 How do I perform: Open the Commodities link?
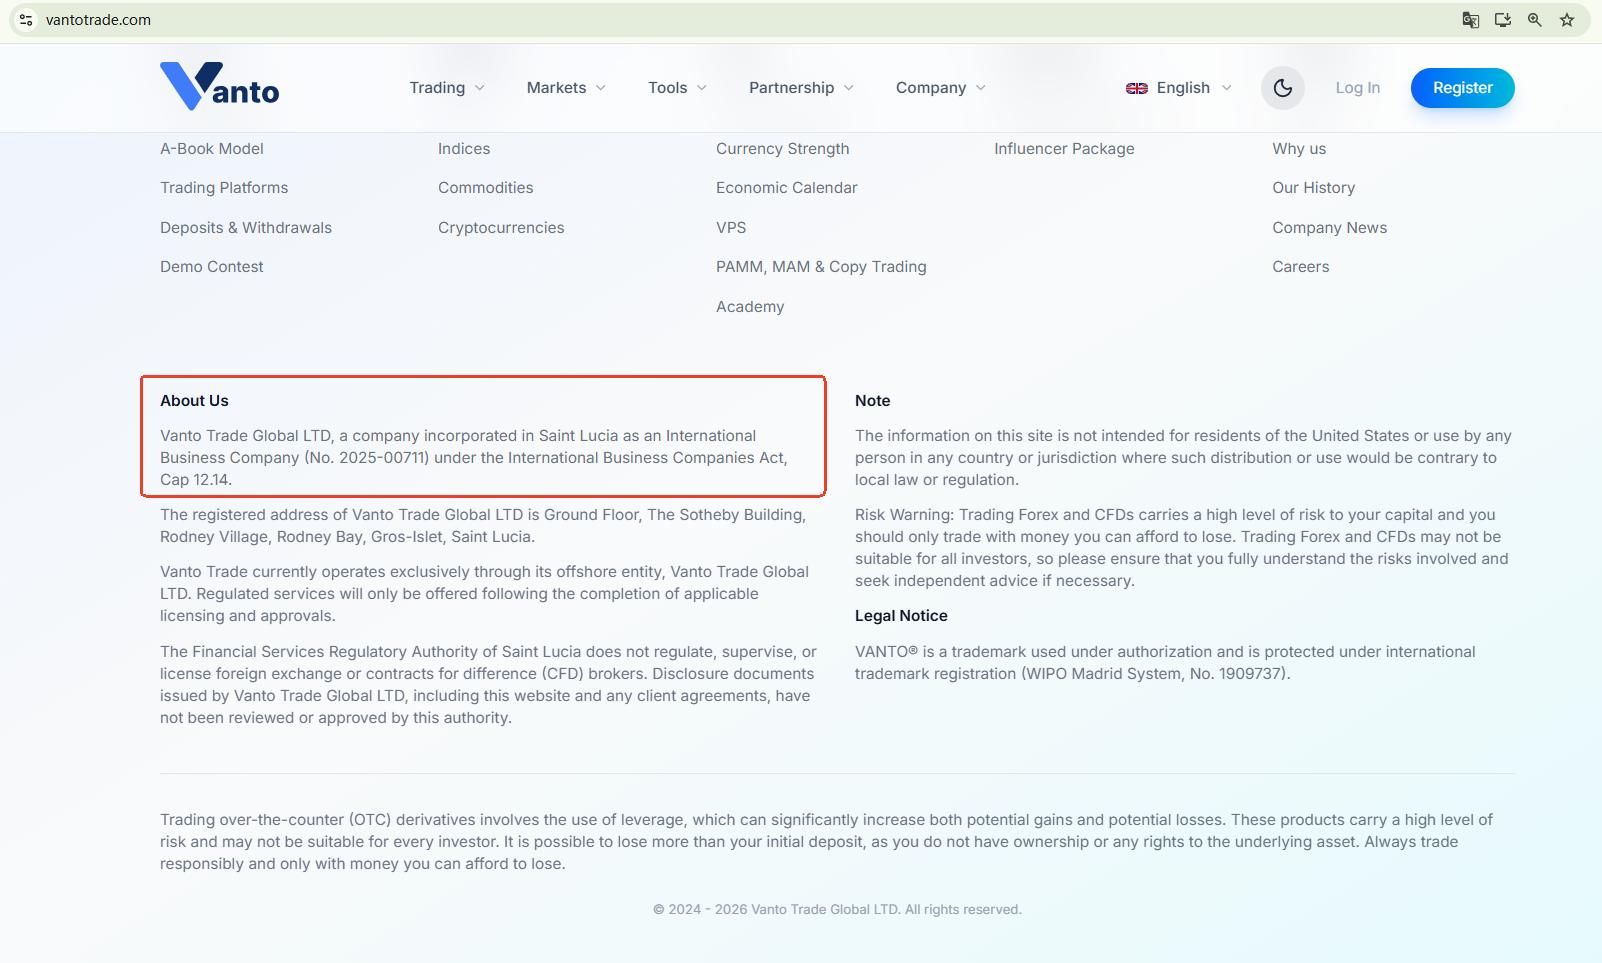[x=485, y=187]
